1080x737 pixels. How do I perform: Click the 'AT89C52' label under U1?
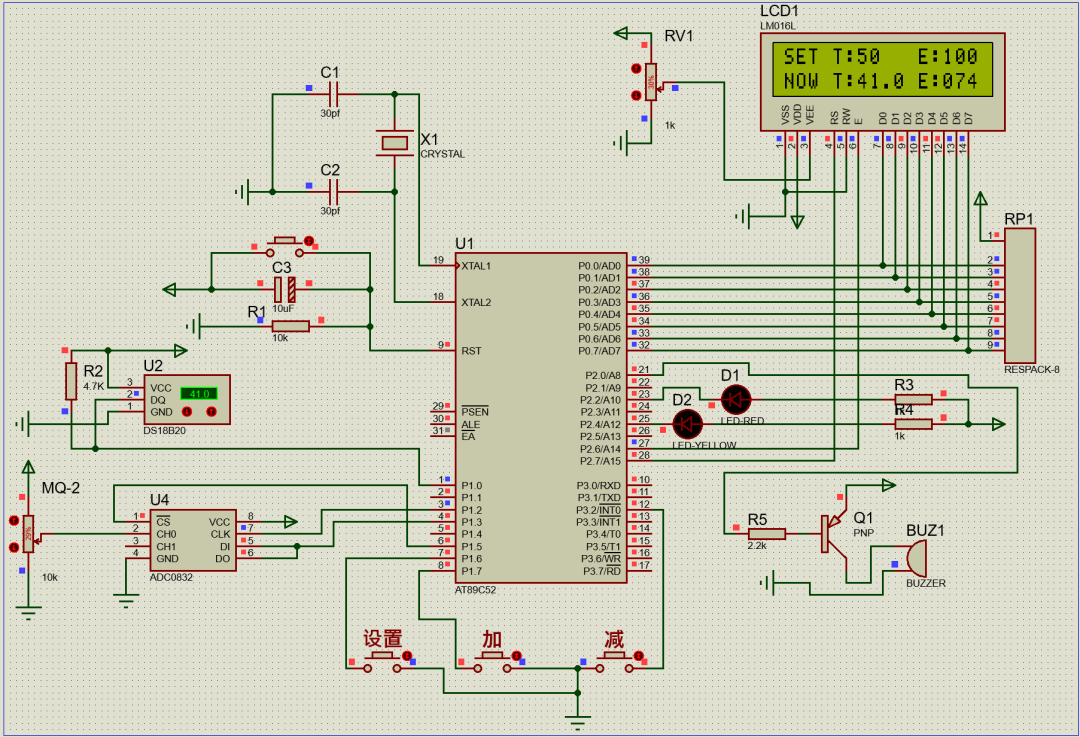coord(475,590)
